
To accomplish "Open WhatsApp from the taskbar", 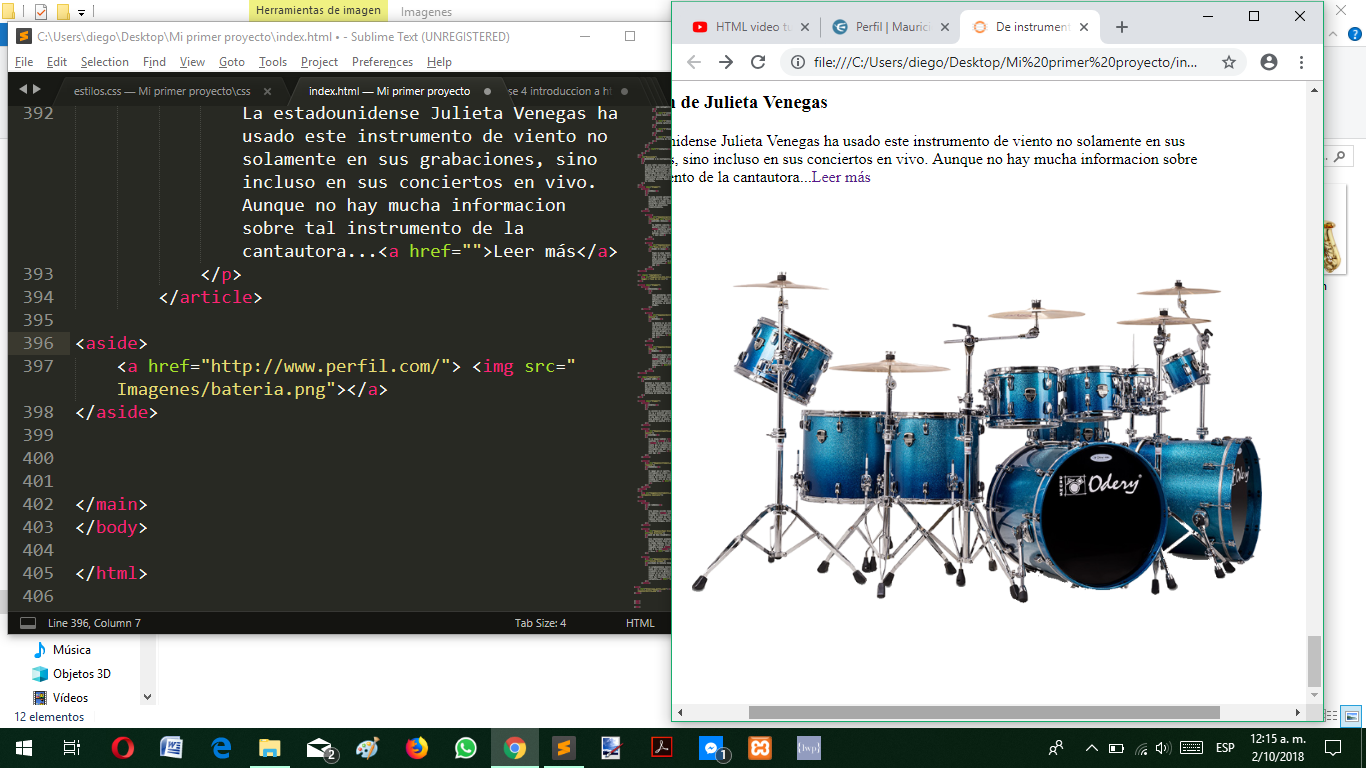I will click(x=466, y=748).
